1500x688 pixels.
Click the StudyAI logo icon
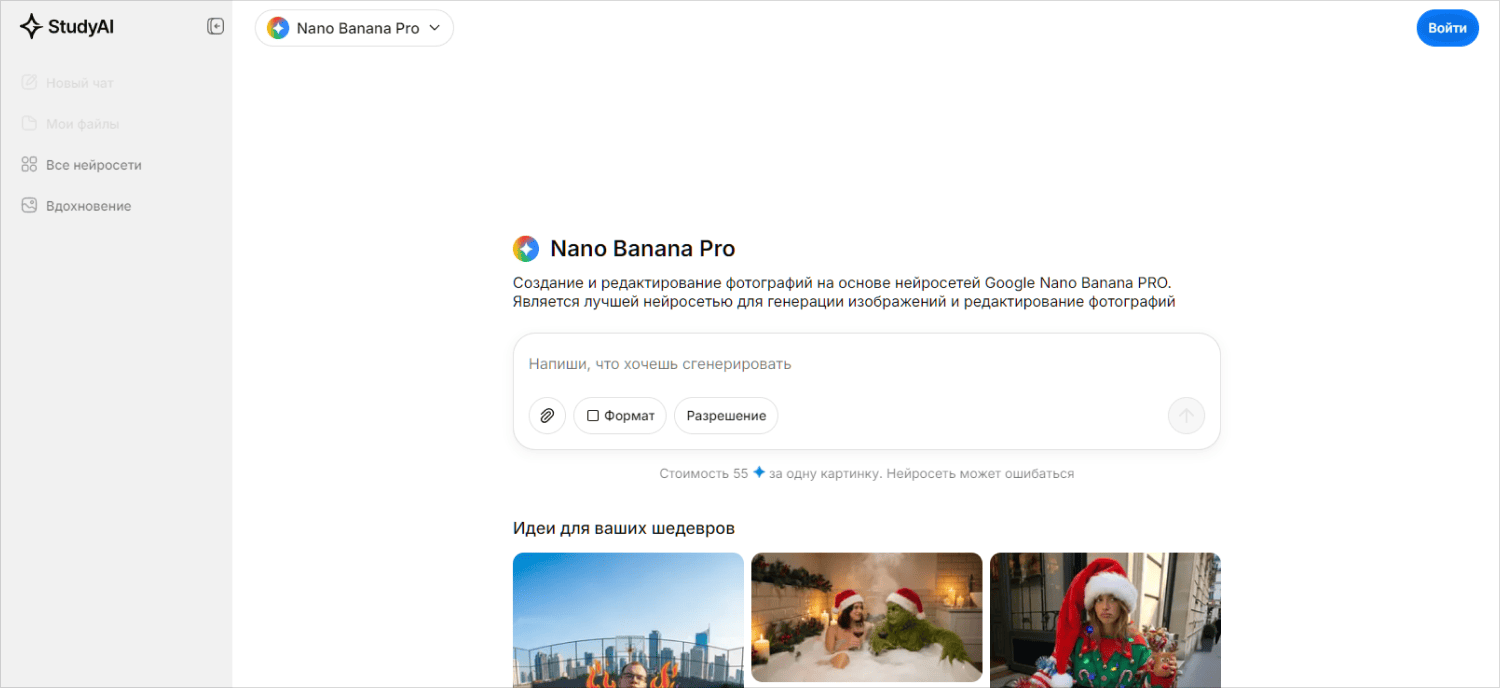point(30,26)
